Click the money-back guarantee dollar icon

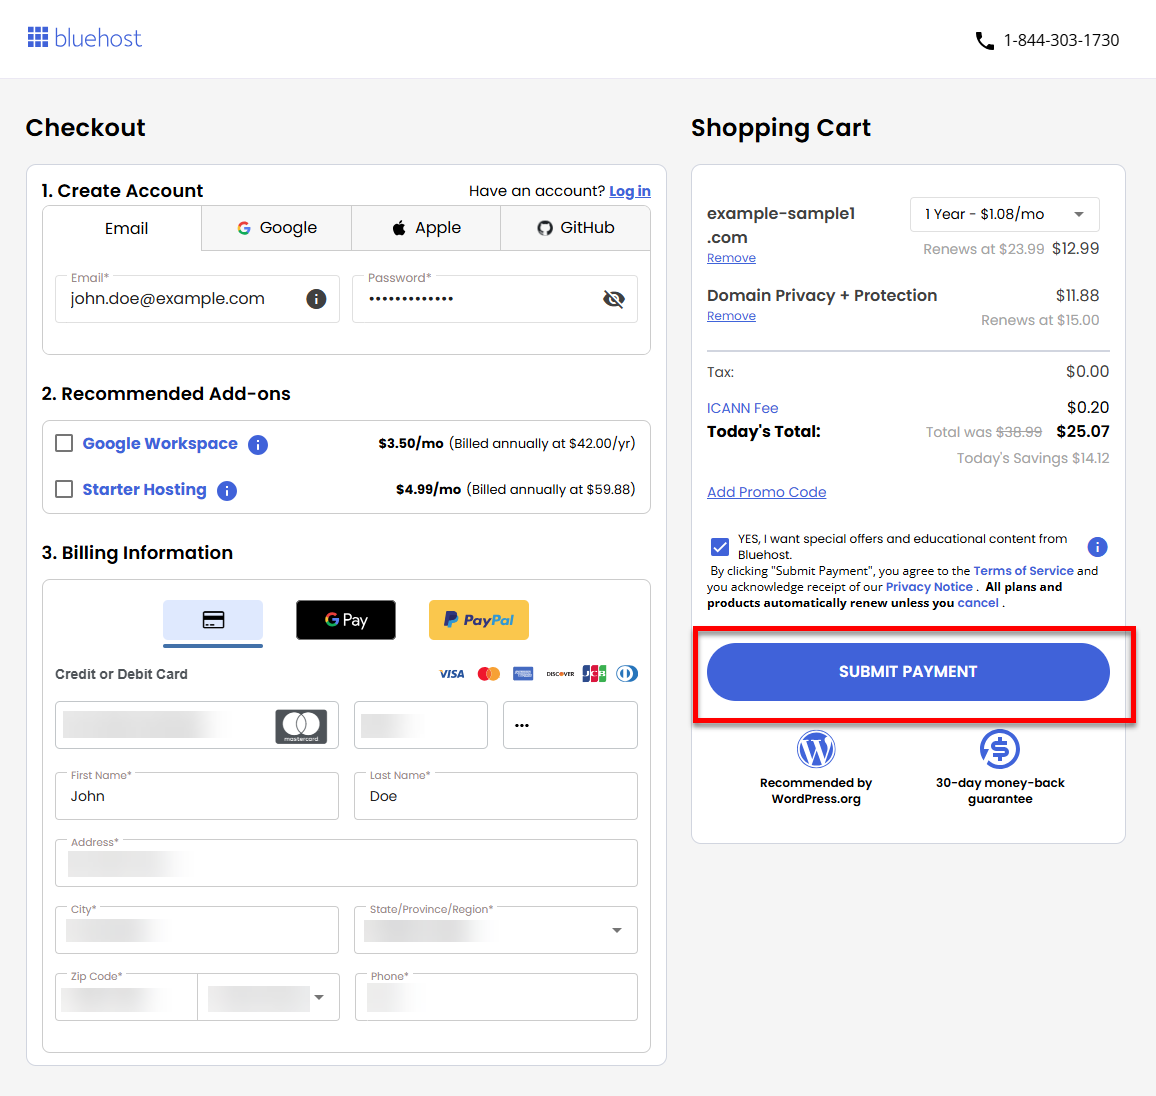(x=1000, y=750)
